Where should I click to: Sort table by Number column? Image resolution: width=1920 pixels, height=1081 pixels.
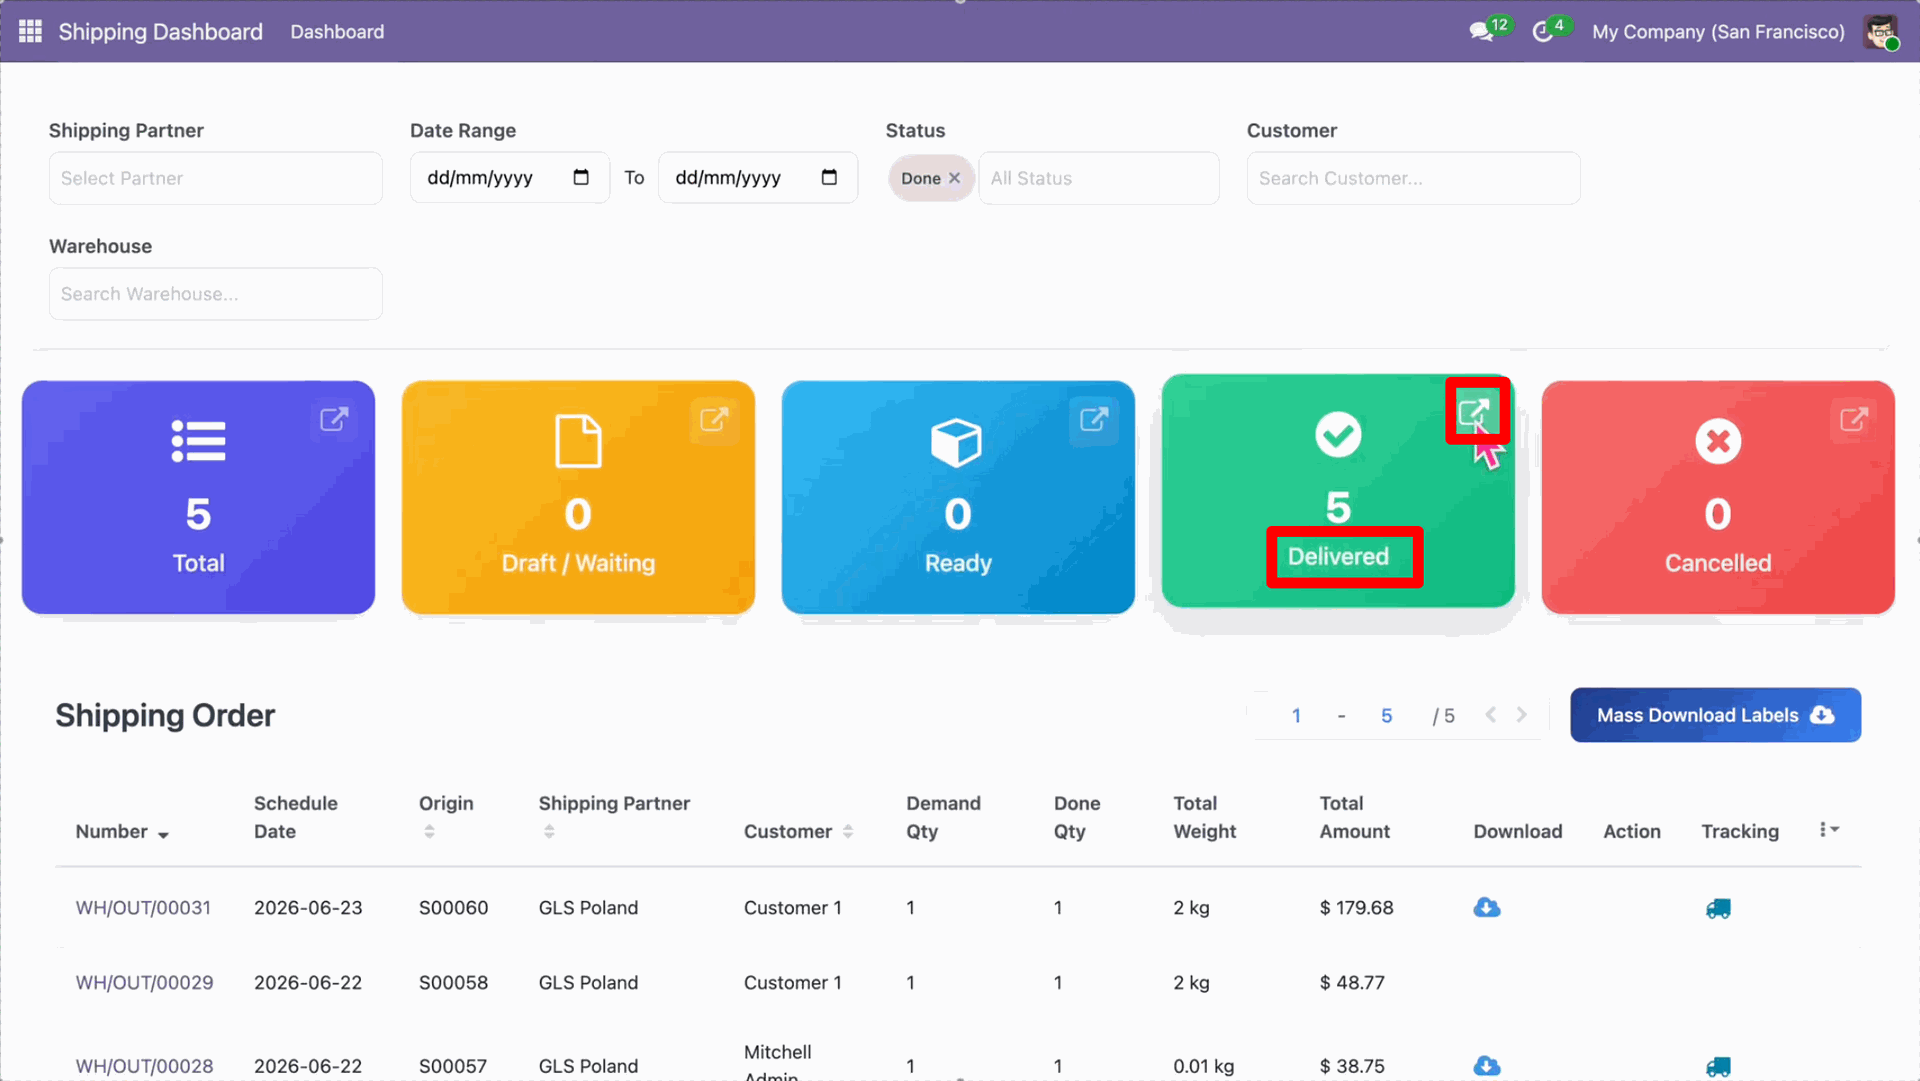click(122, 832)
